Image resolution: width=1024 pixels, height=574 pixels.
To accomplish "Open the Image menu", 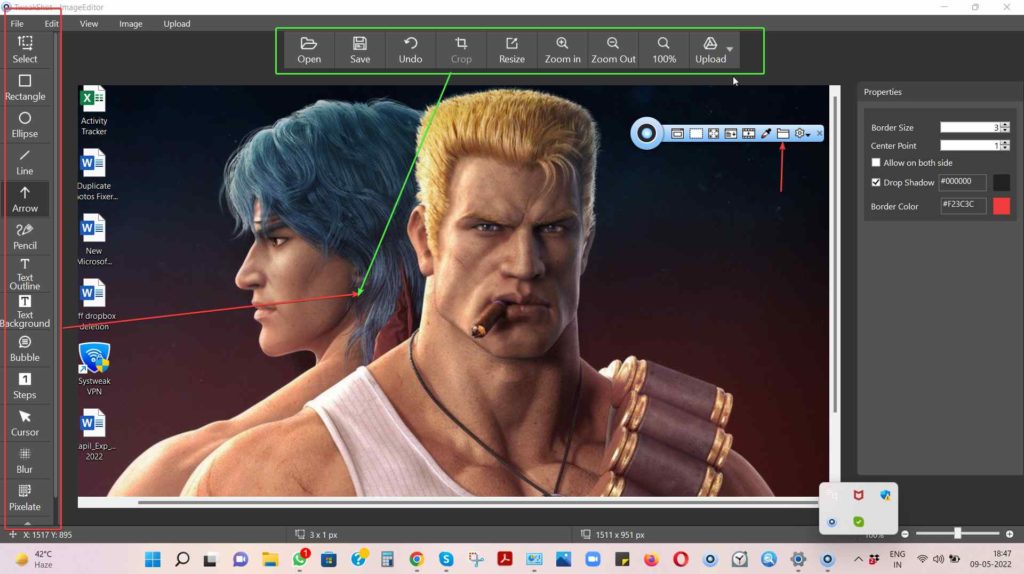I will point(131,24).
